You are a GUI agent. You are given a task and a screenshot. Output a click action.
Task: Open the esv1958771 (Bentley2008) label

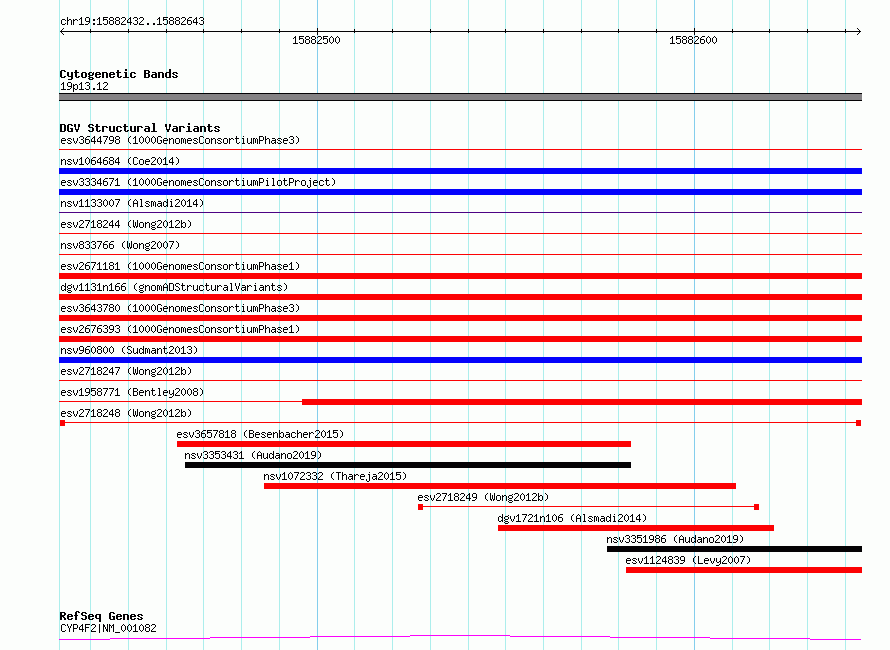point(132,392)
